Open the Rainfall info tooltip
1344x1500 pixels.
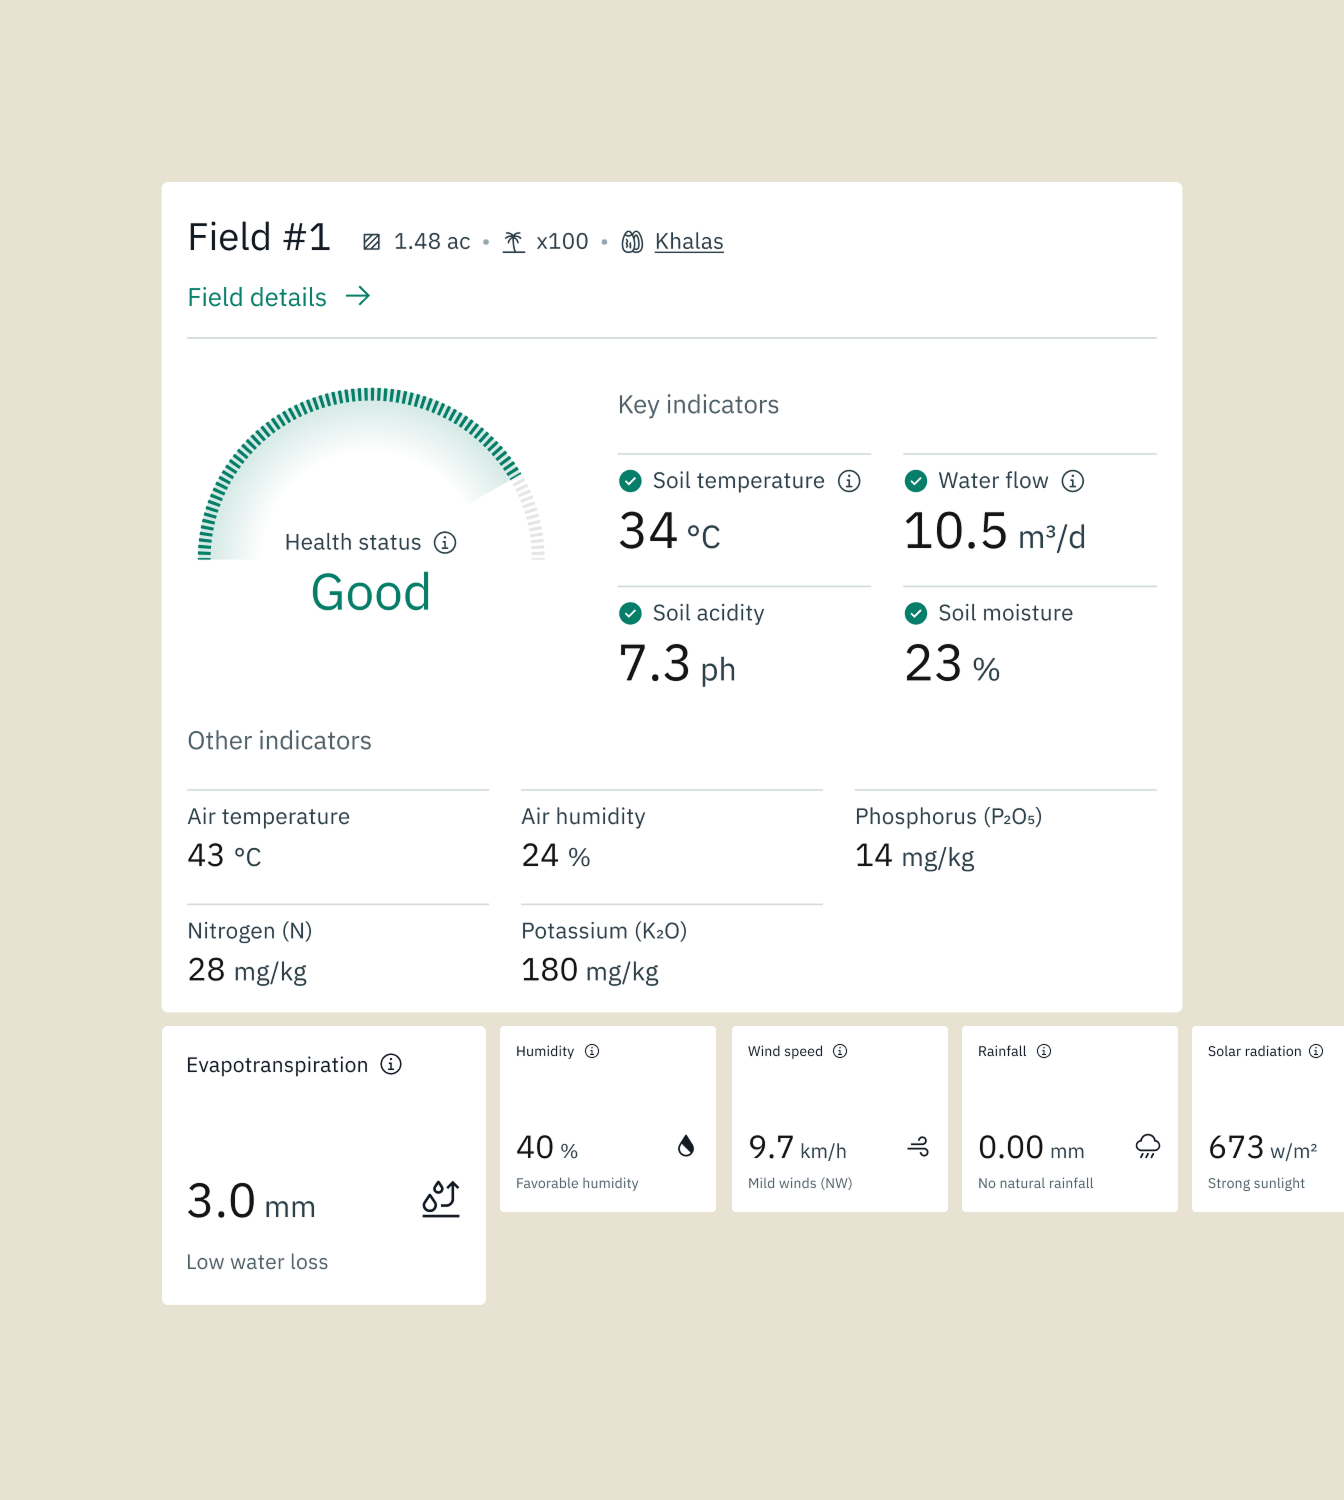click(x=1044, y=1051)
